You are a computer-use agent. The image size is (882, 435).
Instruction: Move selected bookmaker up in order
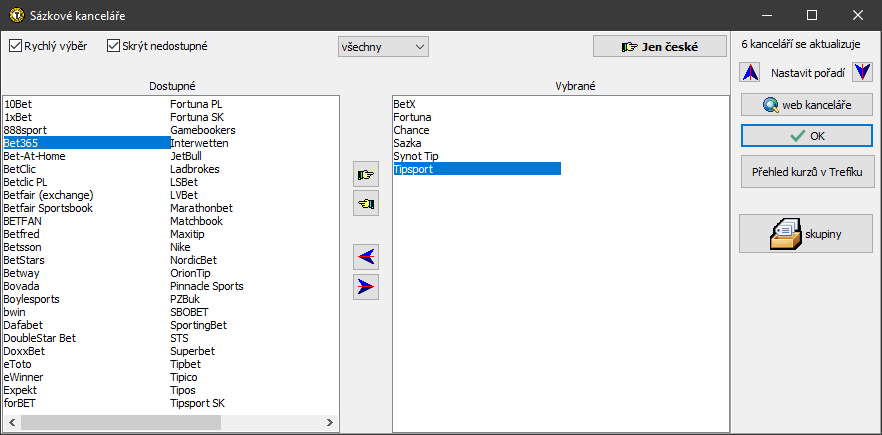click(749, 73)
